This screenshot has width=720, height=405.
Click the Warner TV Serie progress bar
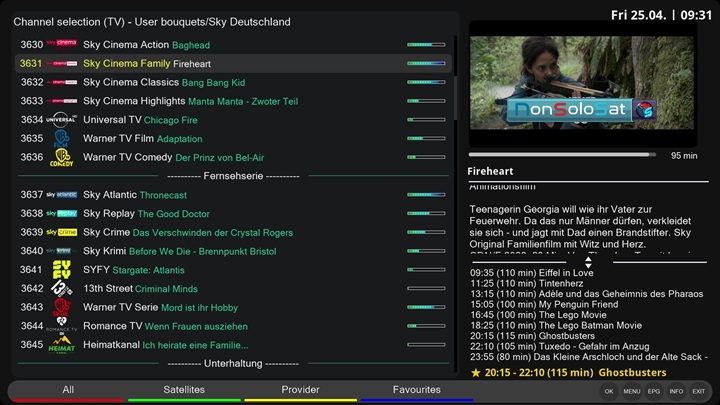pos(426,307)
